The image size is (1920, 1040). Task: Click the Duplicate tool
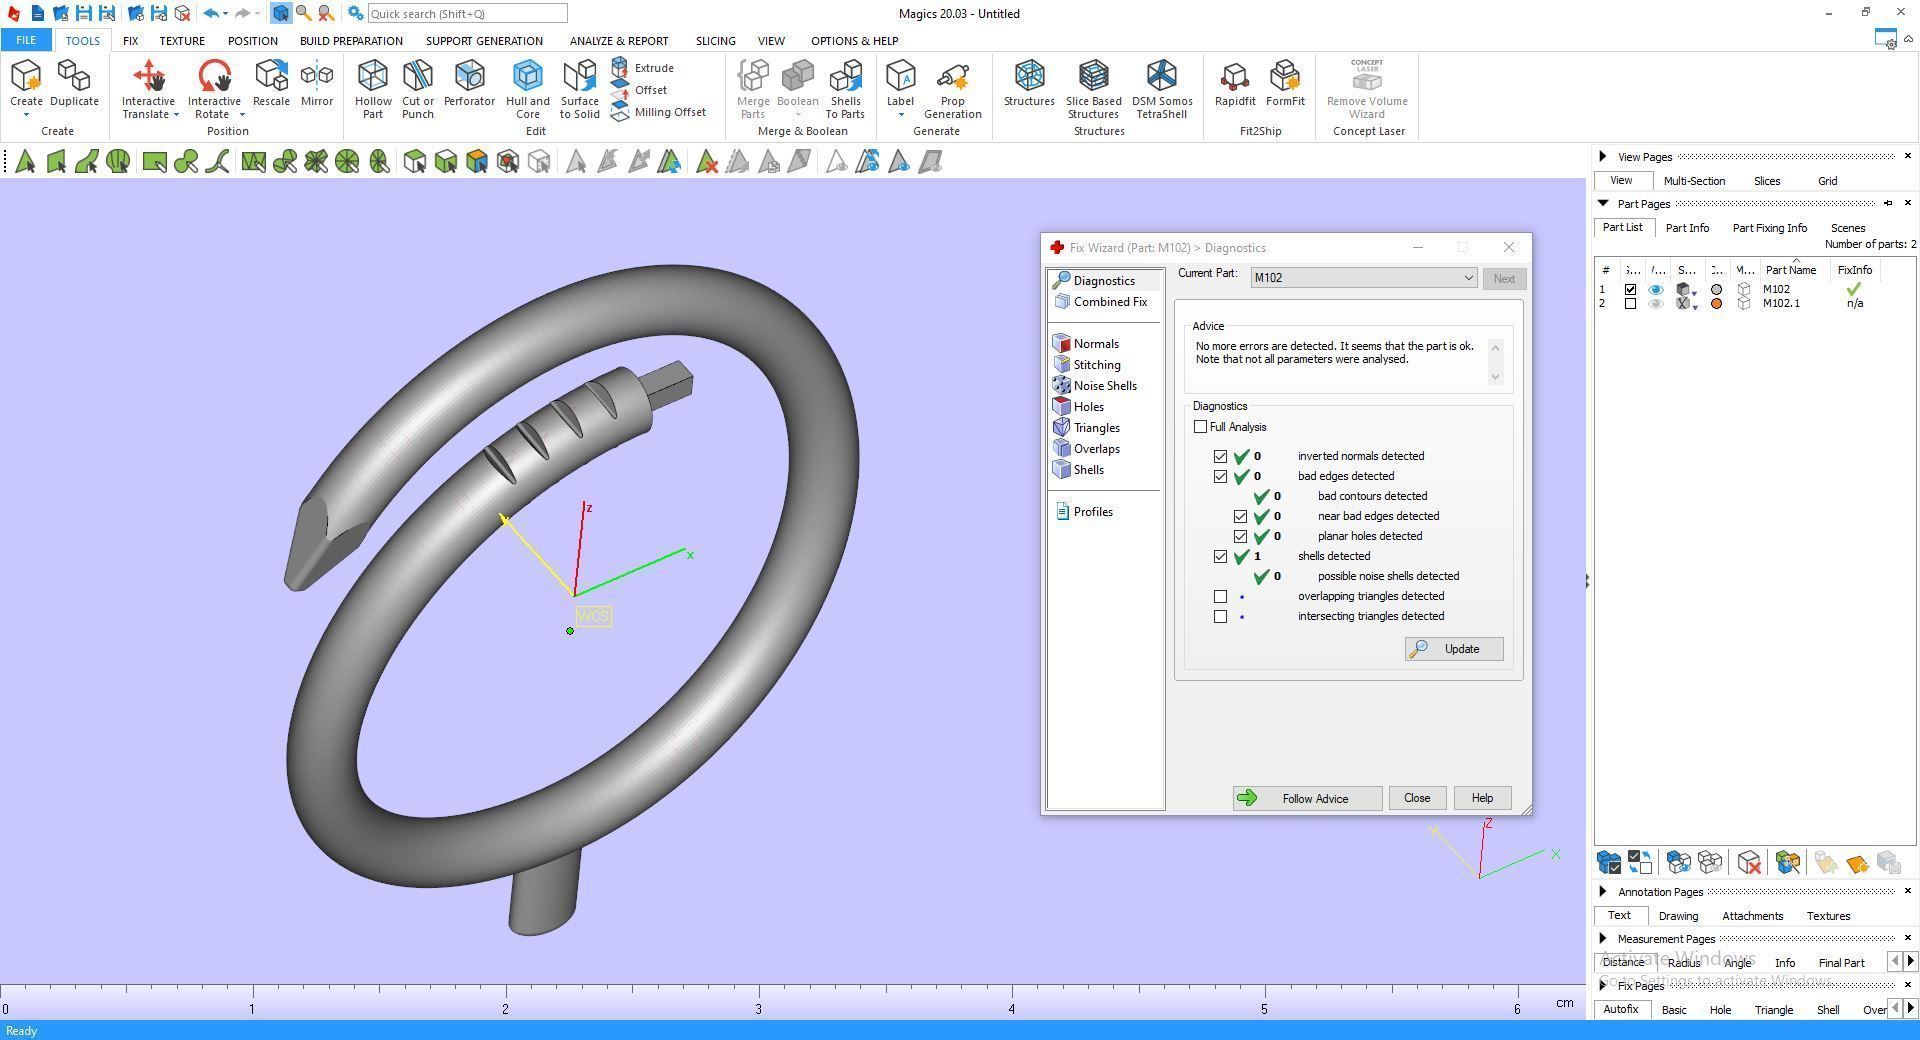74,83
